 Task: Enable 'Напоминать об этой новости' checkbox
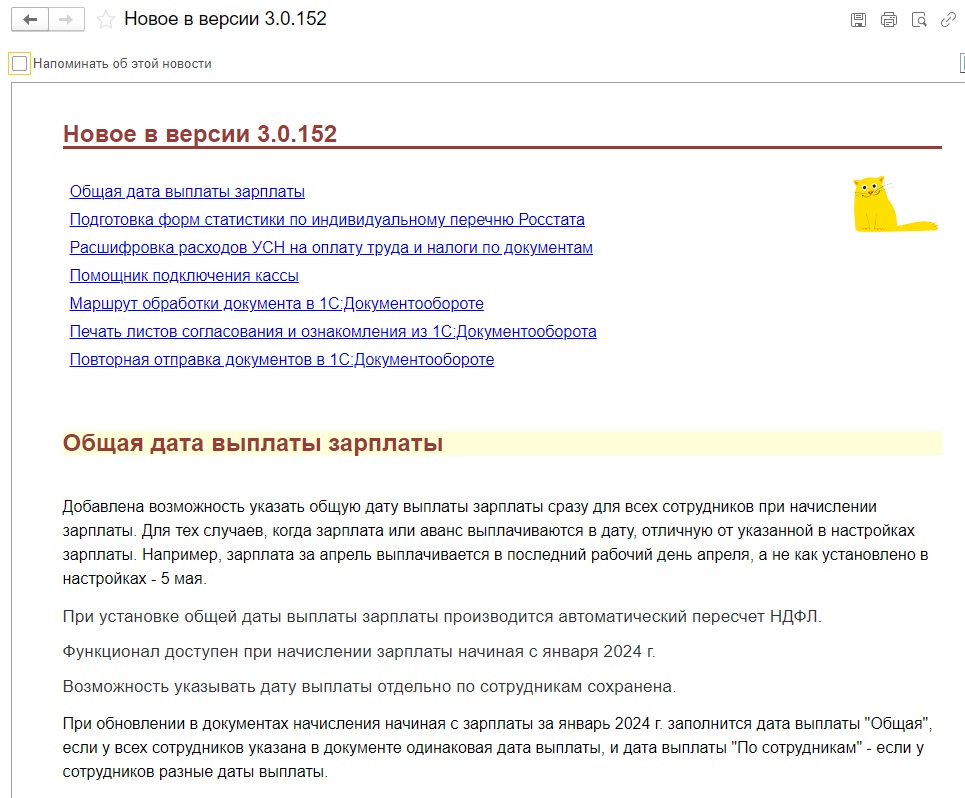20,63
